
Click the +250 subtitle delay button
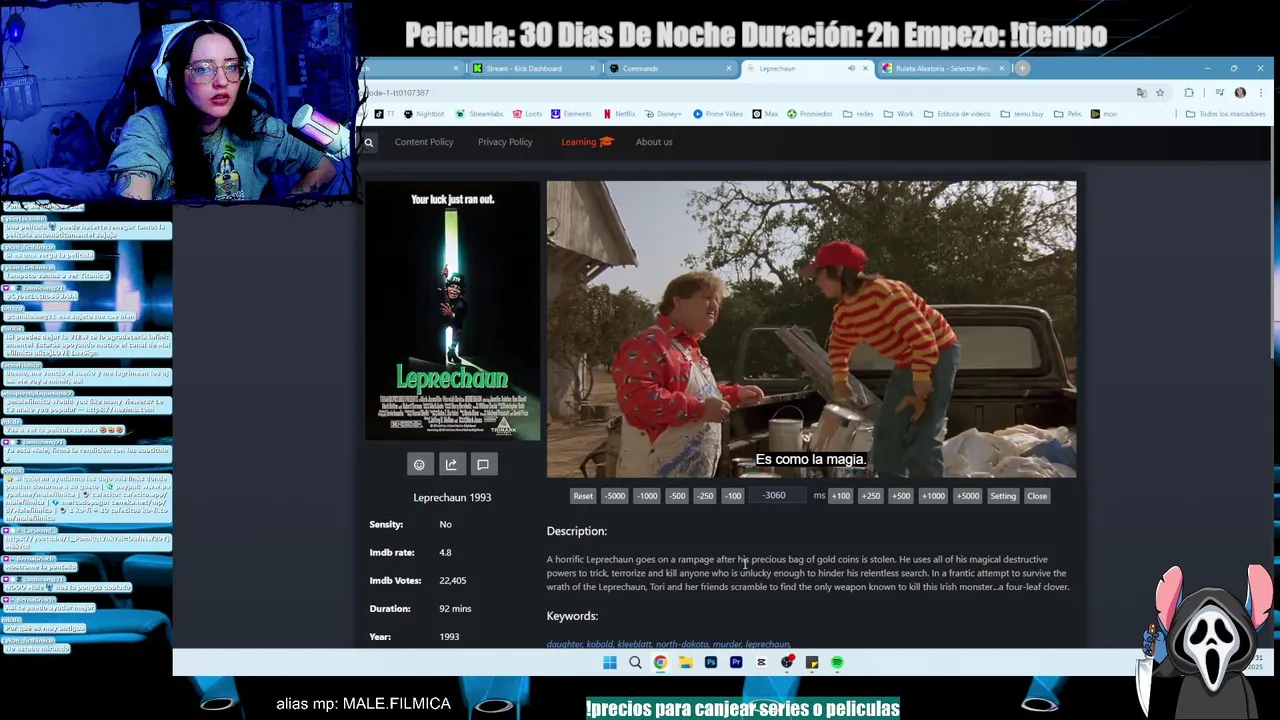pos(870,496)
